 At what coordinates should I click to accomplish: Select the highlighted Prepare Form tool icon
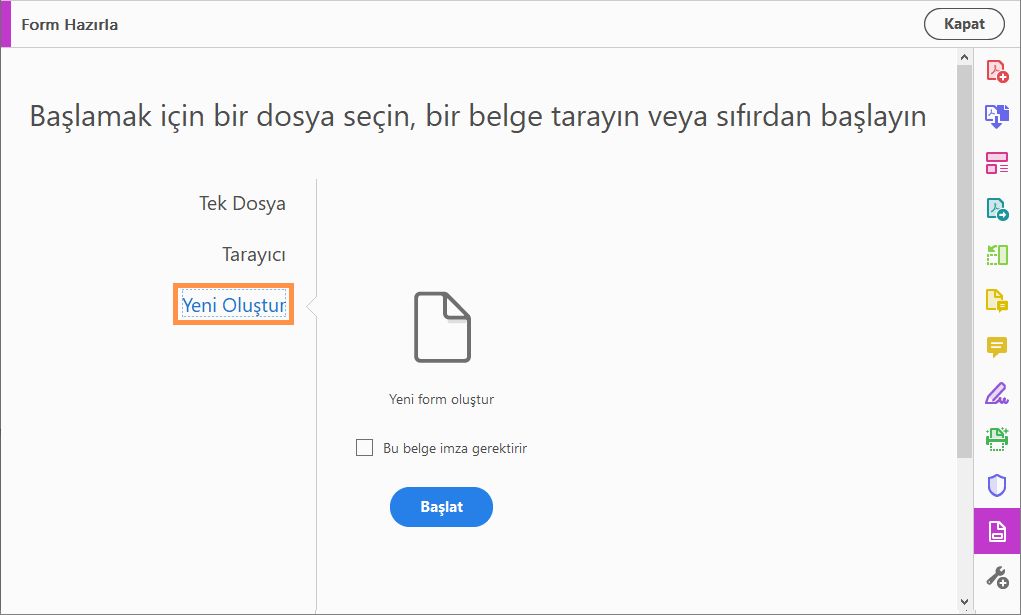coord(996,531)
